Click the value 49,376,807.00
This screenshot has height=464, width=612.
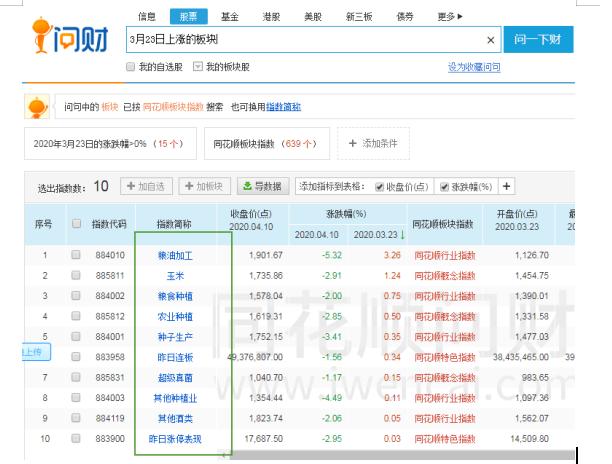tap(256, 357)
